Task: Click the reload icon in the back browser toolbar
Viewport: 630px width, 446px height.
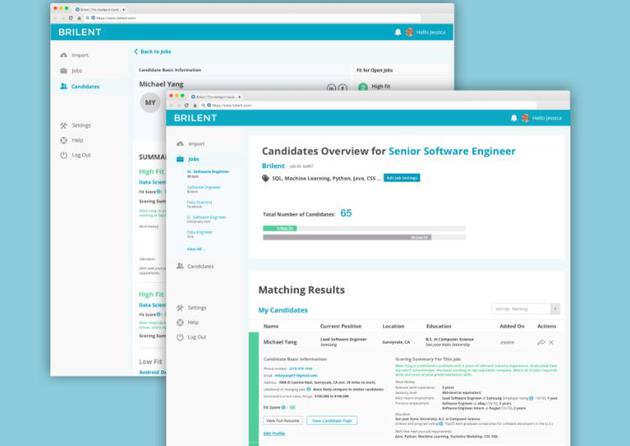Action: (x=71, y=18)
